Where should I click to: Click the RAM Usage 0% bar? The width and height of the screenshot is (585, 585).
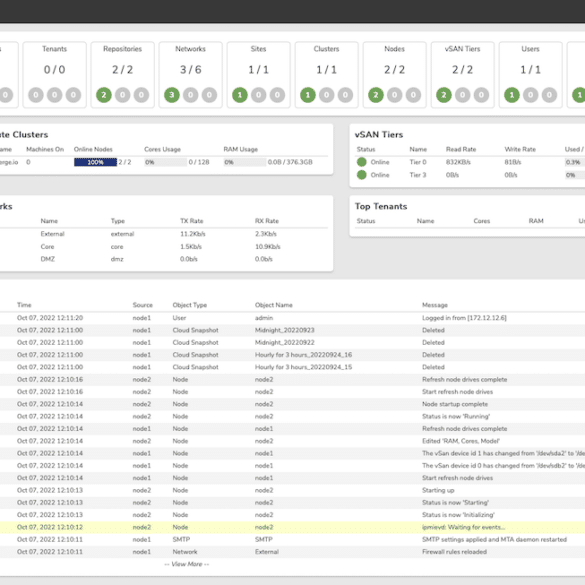click(x=245, y=162)
